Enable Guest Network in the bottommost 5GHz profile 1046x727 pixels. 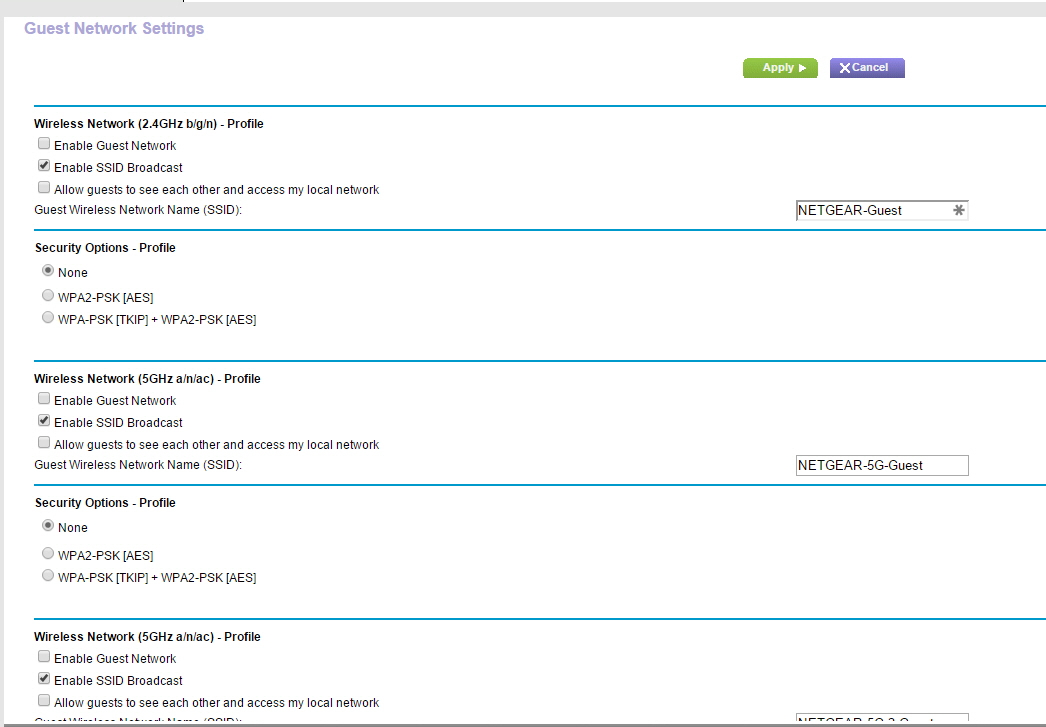coord(44,658)
